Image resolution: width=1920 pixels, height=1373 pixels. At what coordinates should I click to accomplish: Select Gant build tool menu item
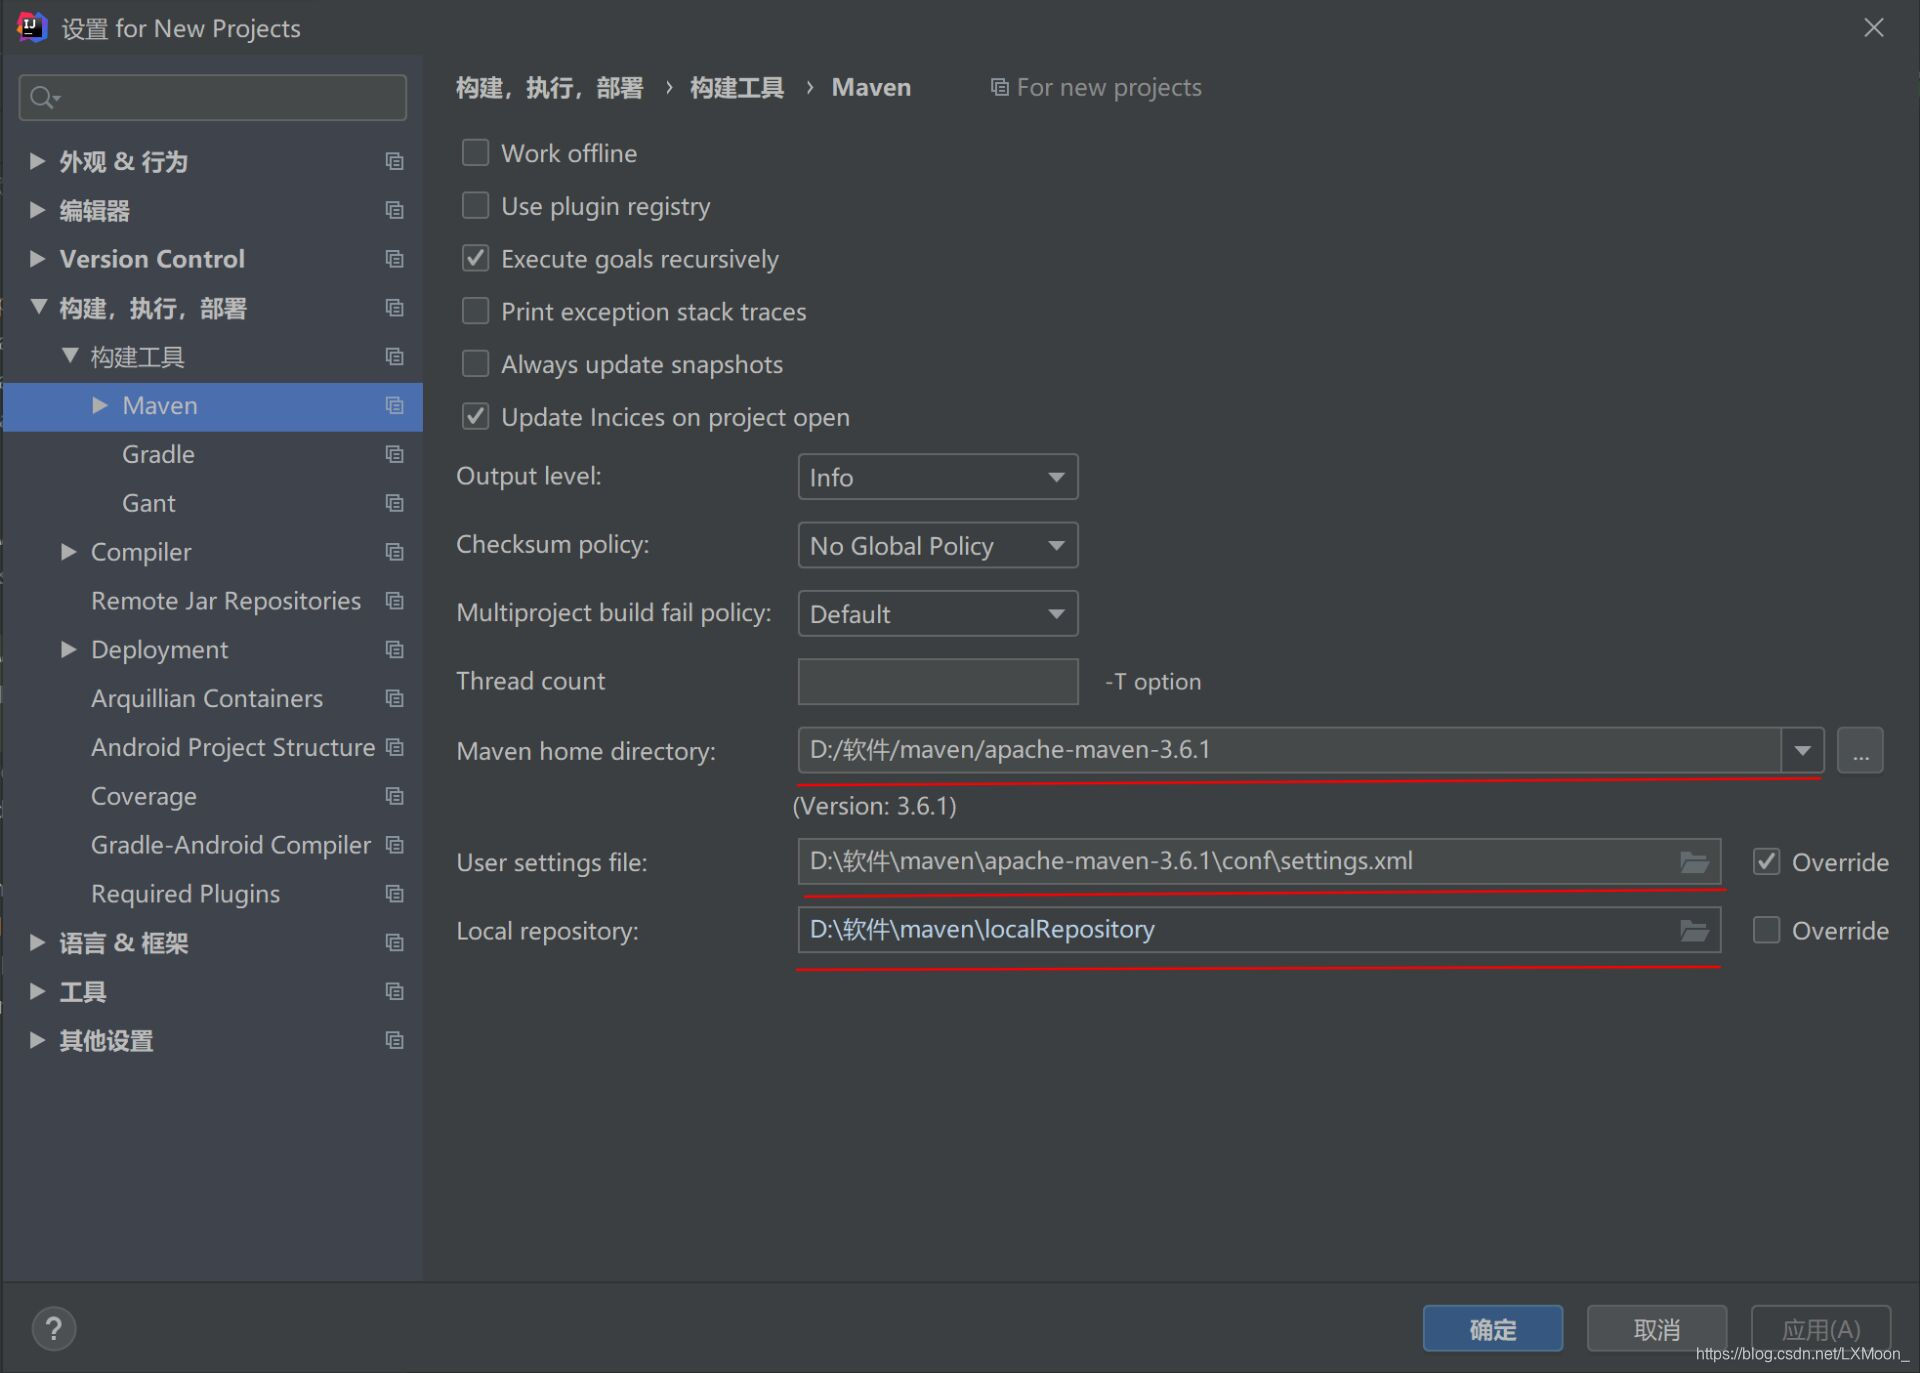tap(147, 502)
